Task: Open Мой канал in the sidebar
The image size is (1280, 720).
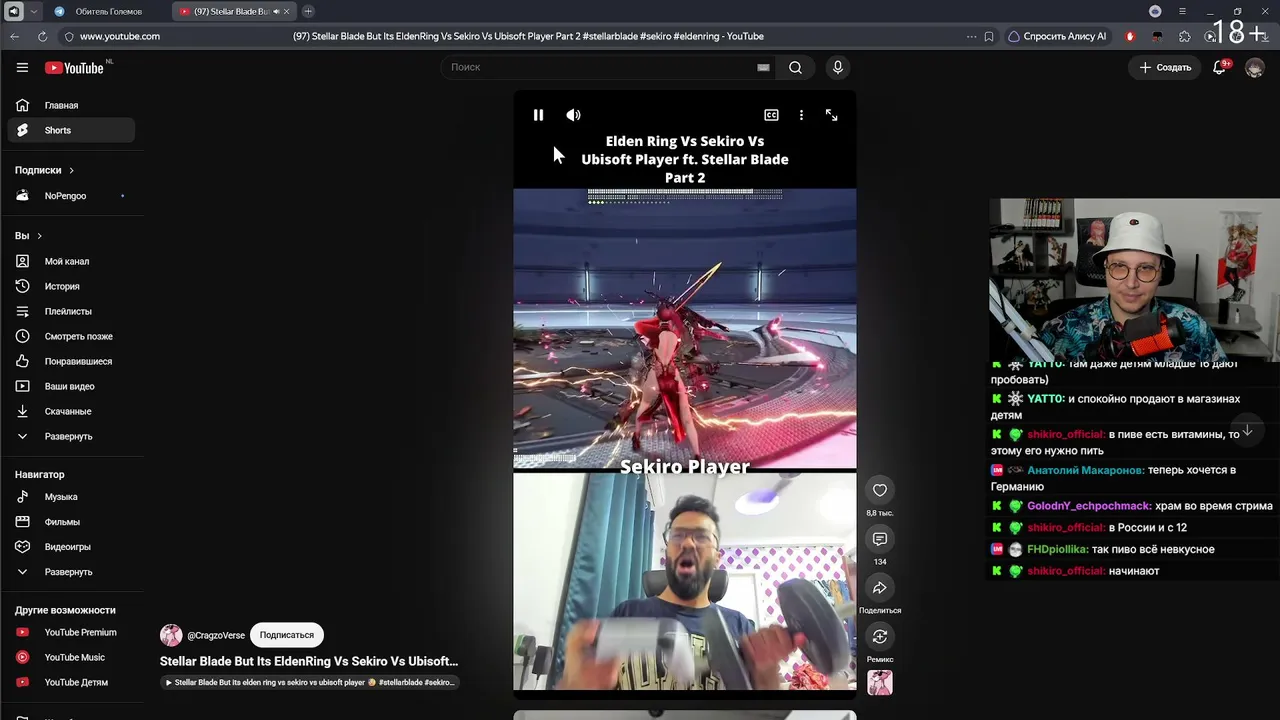Action: 71,261
